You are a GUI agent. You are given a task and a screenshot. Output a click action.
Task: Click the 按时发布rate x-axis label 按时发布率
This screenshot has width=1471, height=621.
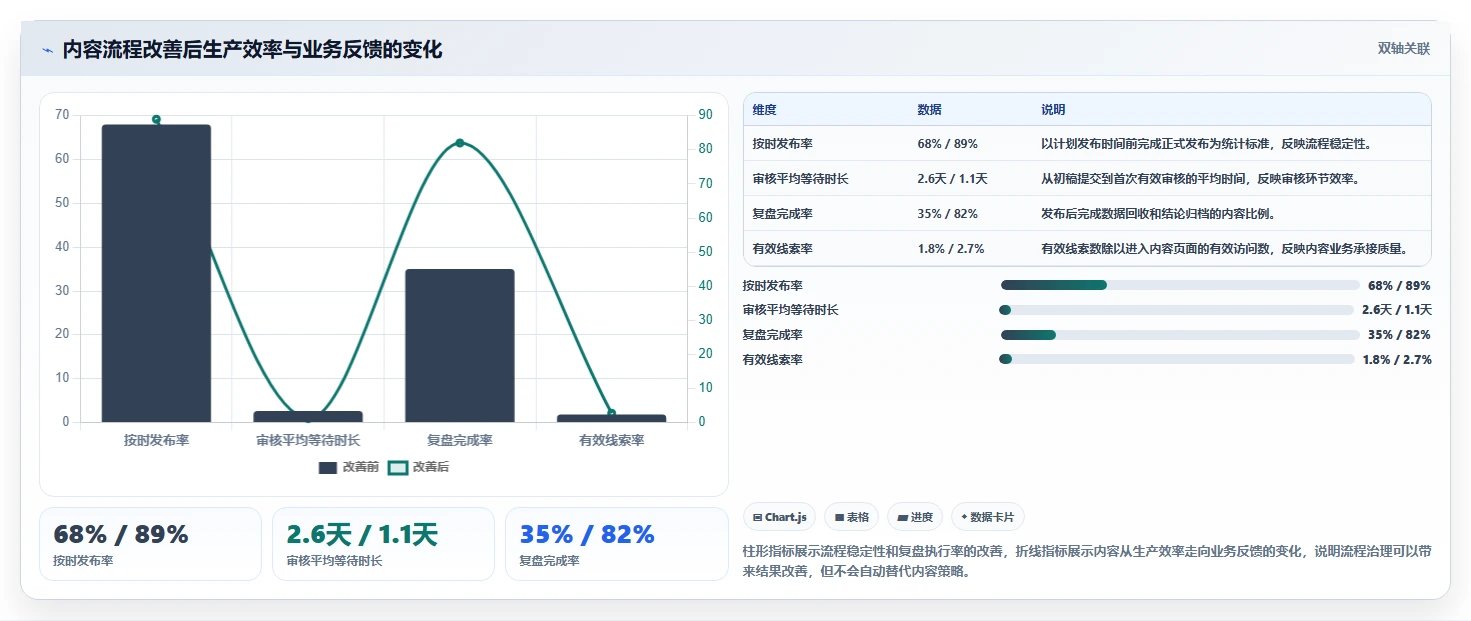pos(156,440)
